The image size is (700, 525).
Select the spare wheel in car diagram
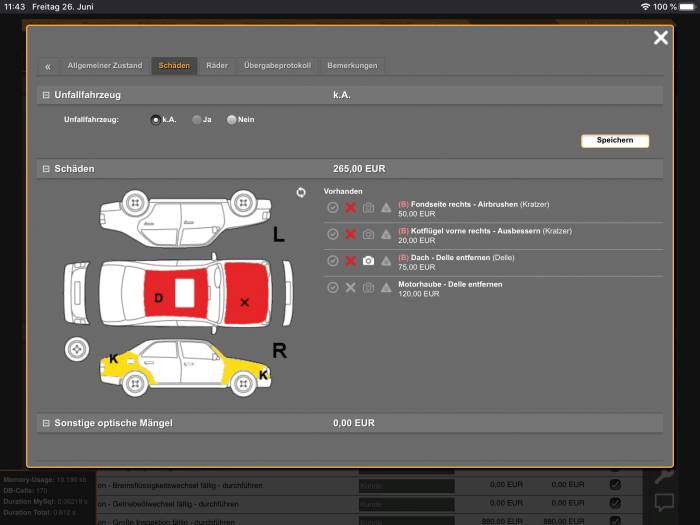(x=77, y=350)
